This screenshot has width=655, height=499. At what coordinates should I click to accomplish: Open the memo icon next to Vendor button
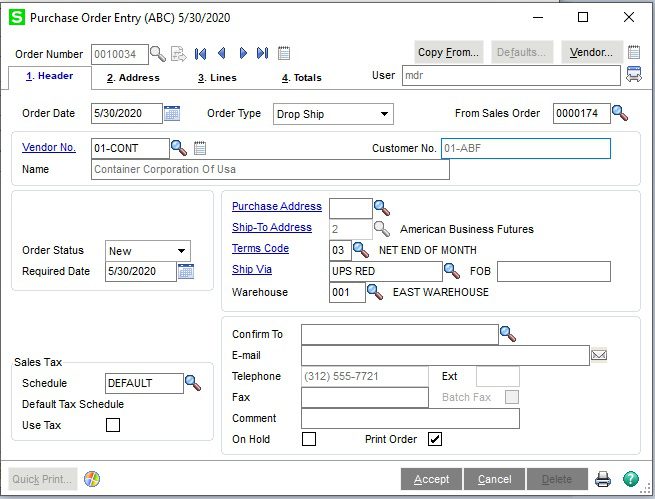click(634, 52)
